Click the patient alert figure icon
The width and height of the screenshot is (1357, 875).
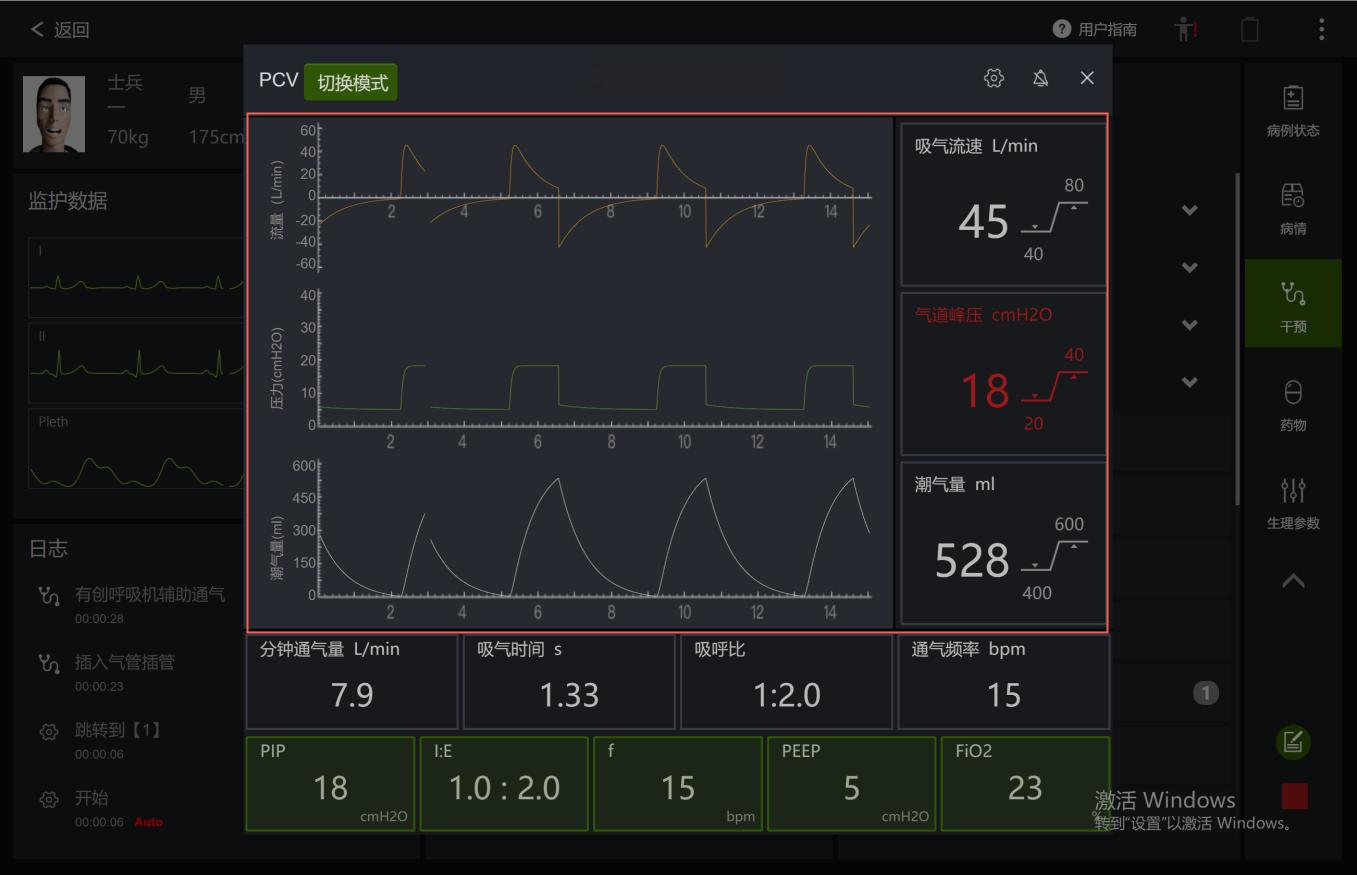pyautogui.click(x=1185, y=29)
